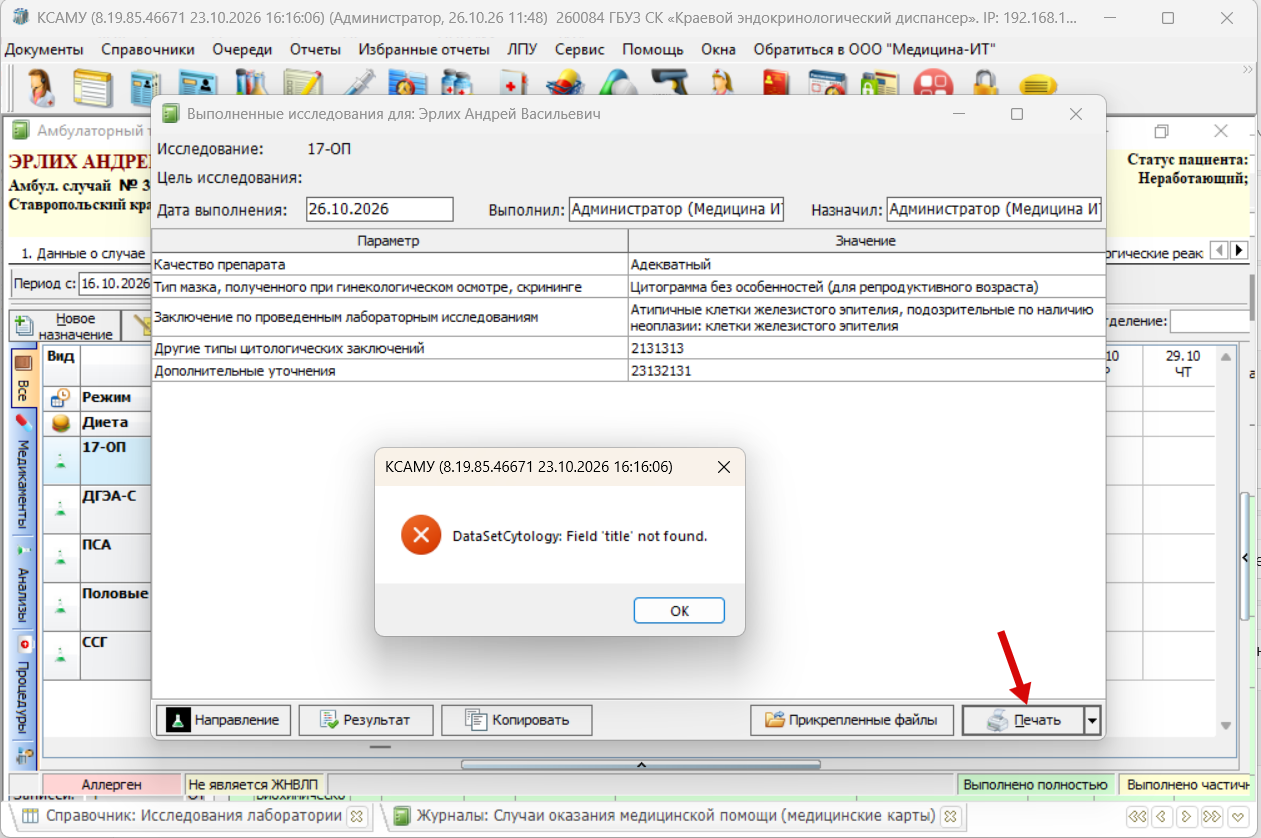Select the Медикаменты side tab

click(x=22, y=471)
